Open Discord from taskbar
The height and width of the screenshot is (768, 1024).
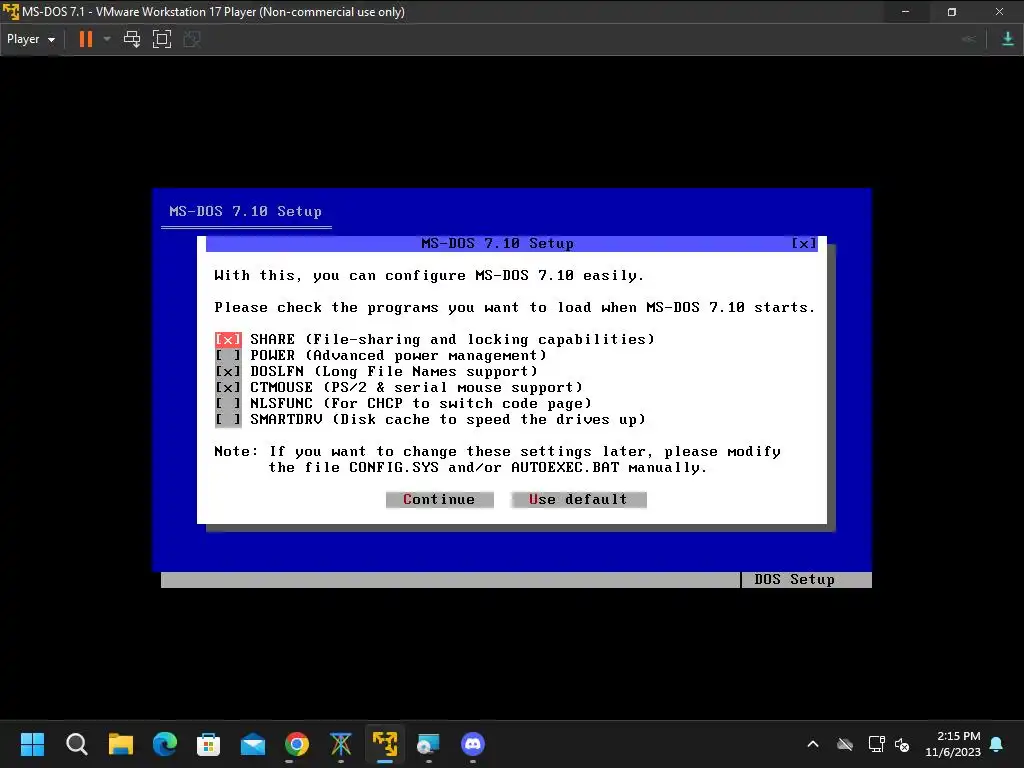tap(473, 744)
